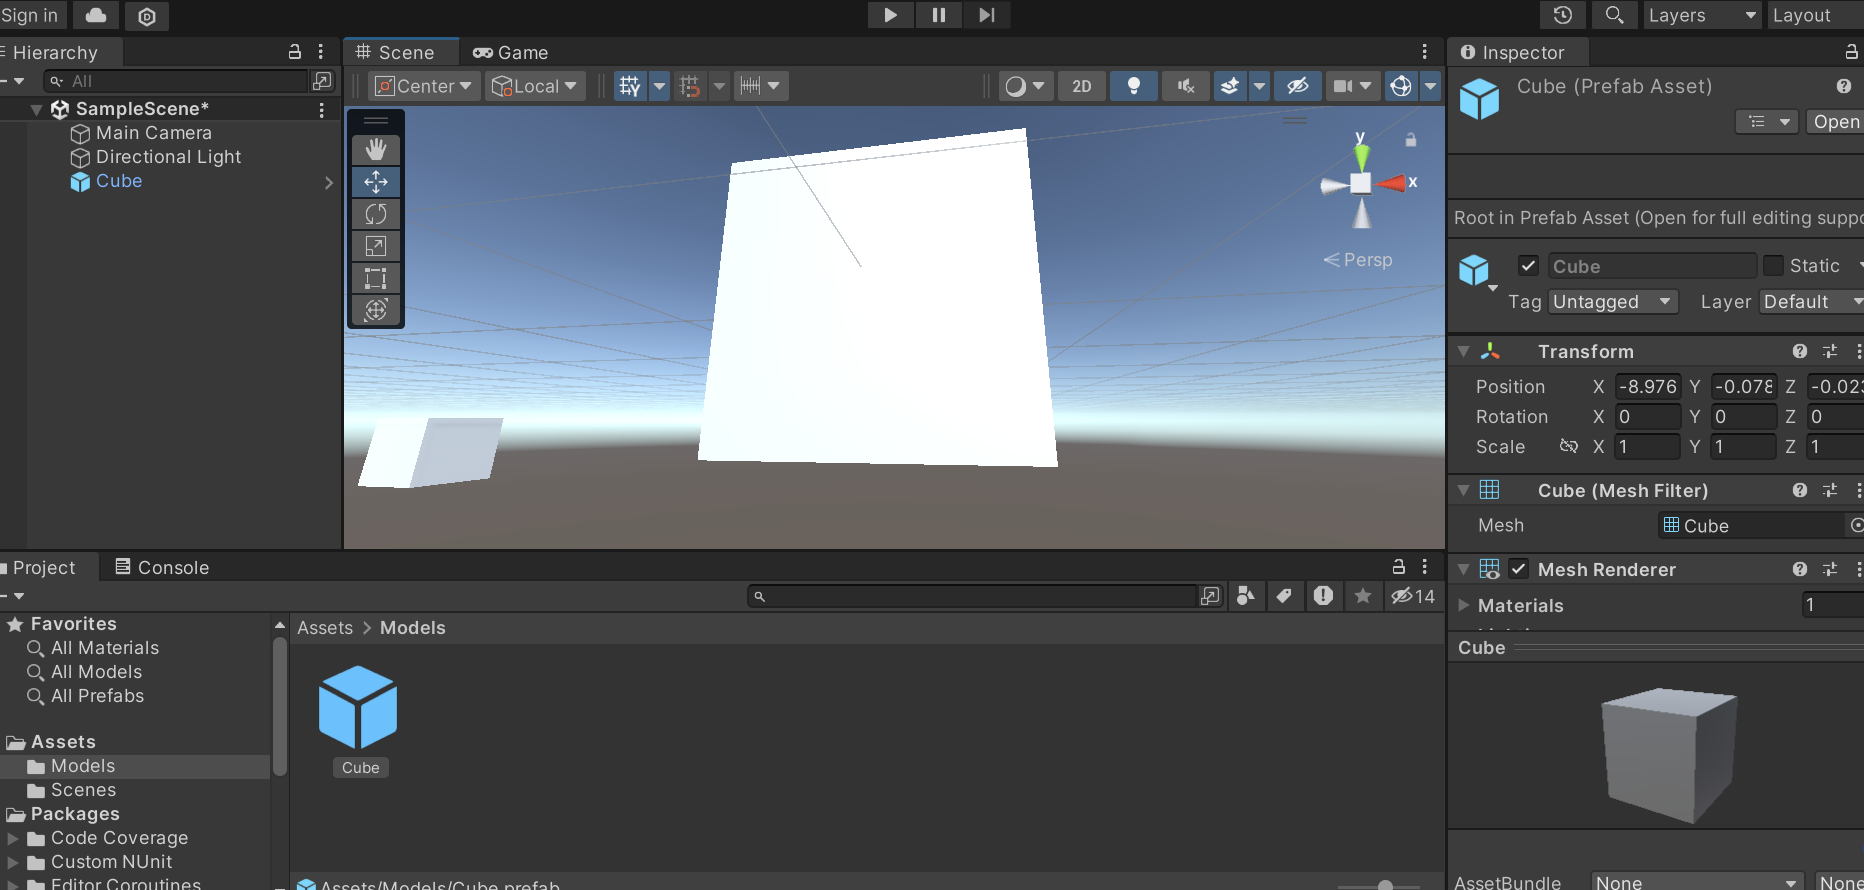Open Unity version control icon
The width and height of the screenshot is (1864, 890).
coord(147,16)
